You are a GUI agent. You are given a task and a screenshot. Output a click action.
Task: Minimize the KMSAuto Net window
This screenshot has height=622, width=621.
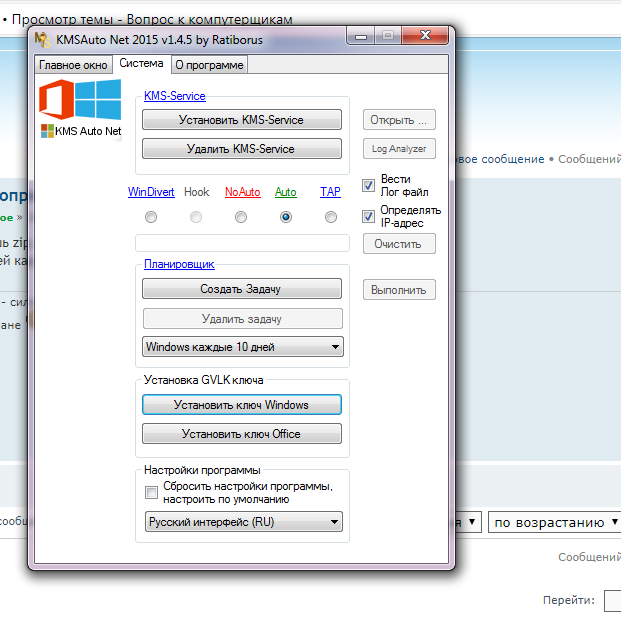(x=361, y=36)
